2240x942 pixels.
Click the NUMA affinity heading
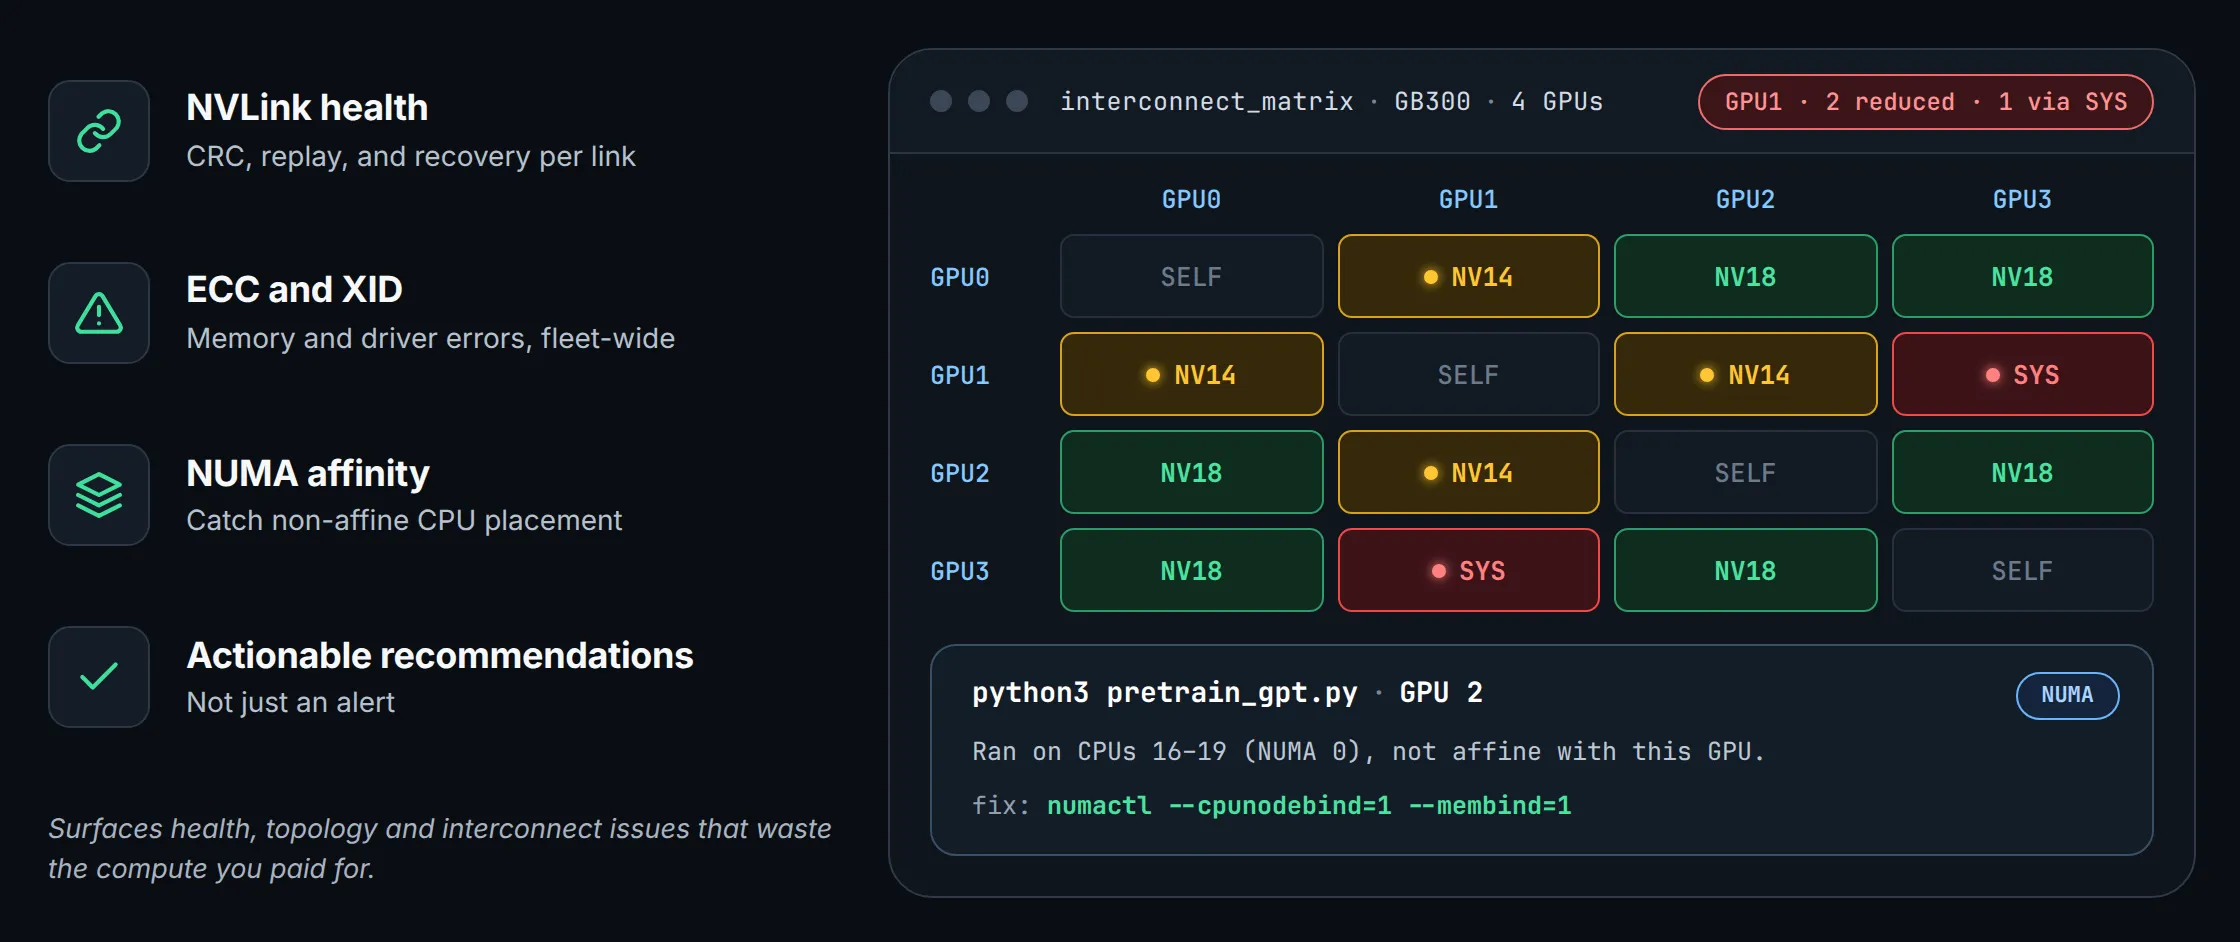click(x=308, y=473)
